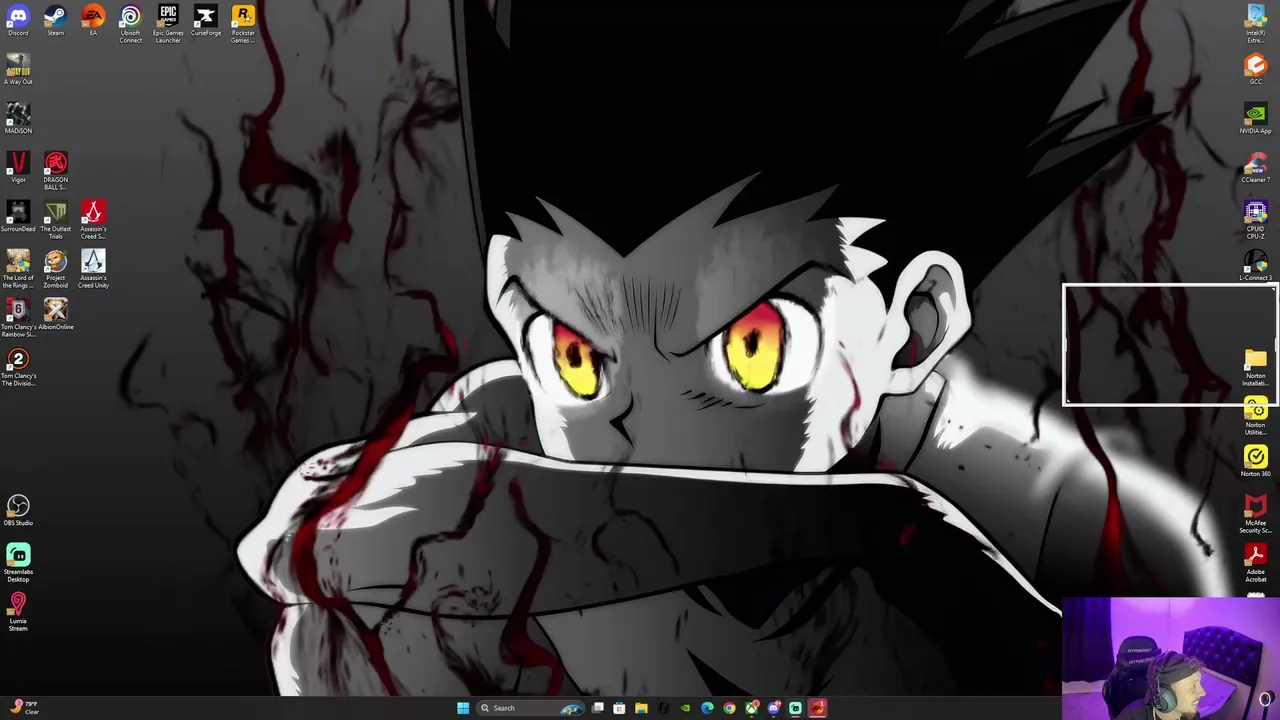Image resolution: width=1280 pixels, height=720 pixels.
Task: Launch Epic Games Launcher shortcut
Action: (168, 24)
